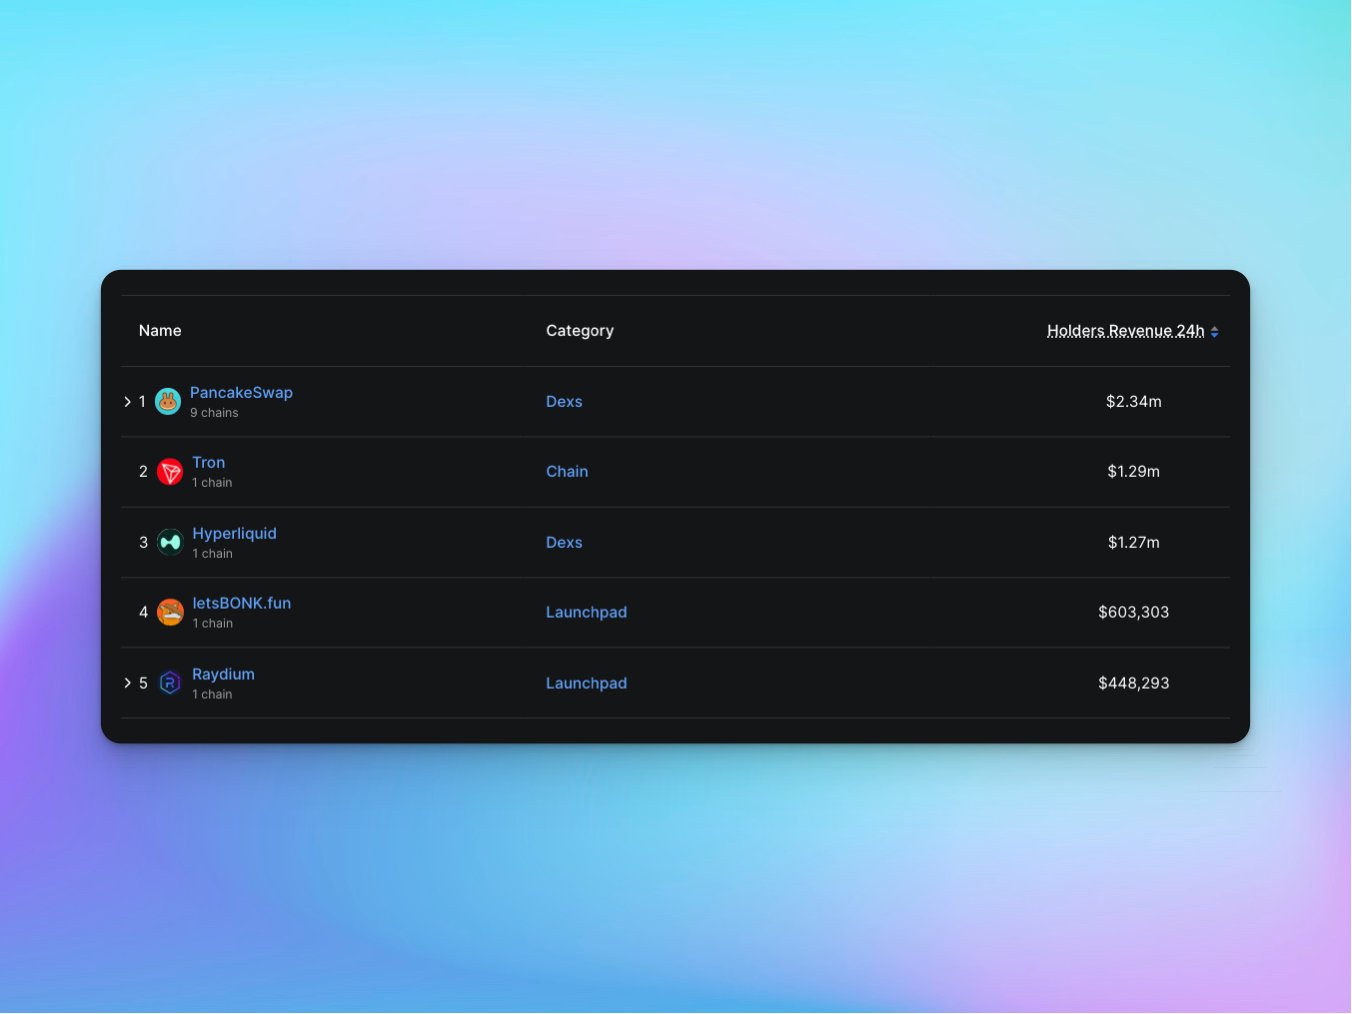Sort by Holders Revenue 24h header
This screenshot has width=1352, height=1014.
pyautogui.click(x=1125, y=331)
